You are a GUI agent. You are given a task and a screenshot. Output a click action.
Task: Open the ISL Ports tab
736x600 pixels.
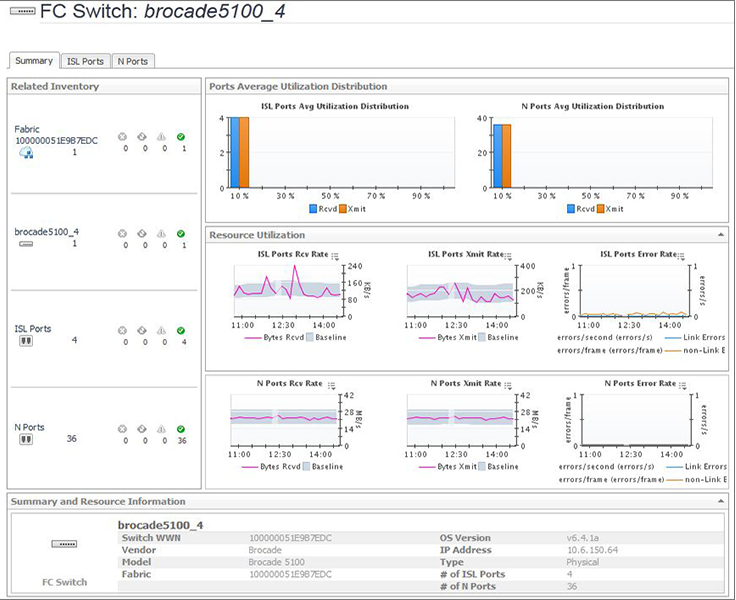[x=85, y=61]
